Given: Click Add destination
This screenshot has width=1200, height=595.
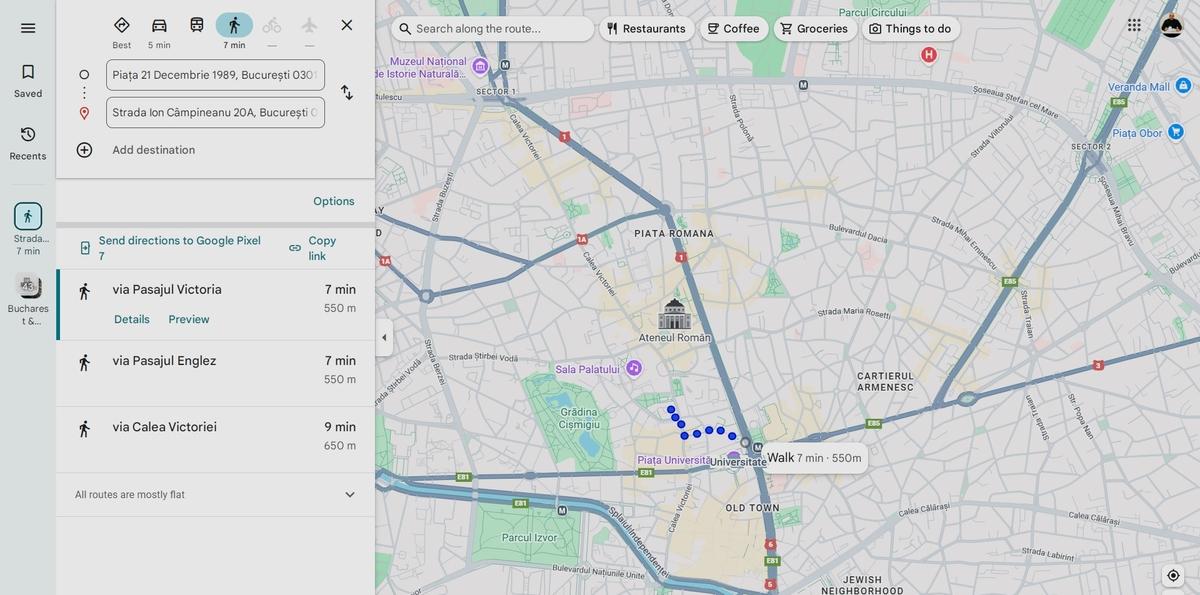Looking at the screenshot, I should point(153,150).
